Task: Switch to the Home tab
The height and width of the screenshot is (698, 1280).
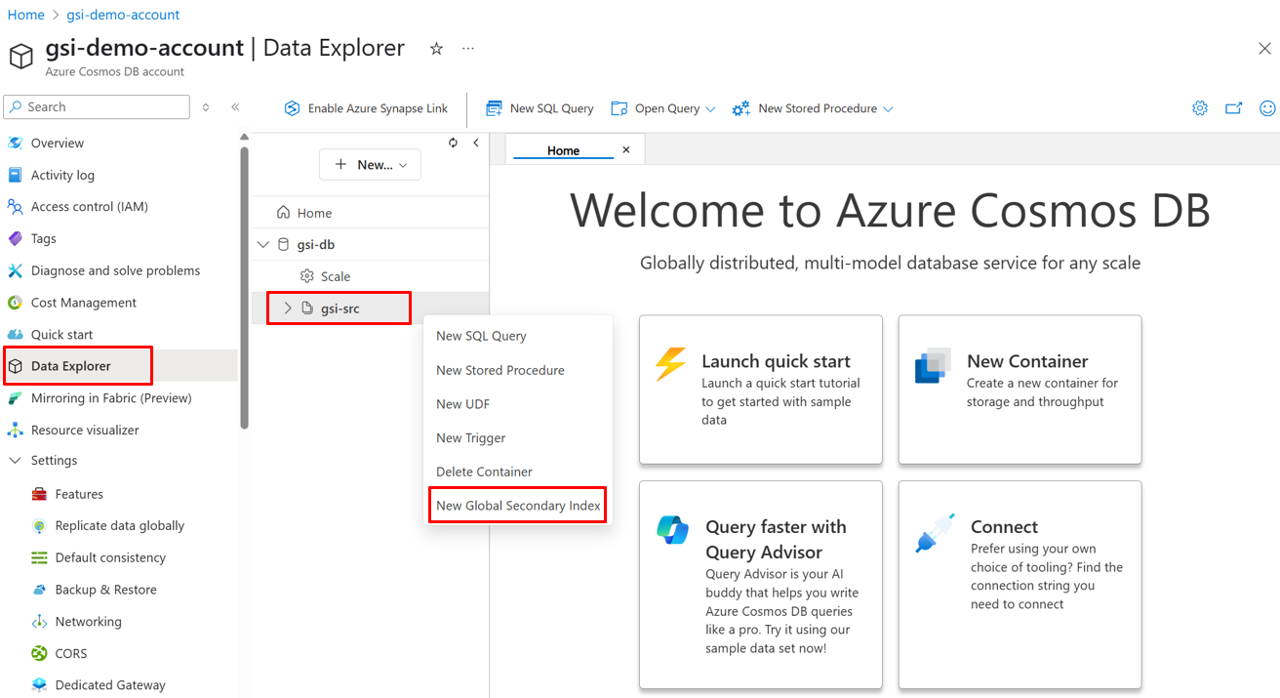Action: coord(563,150)
